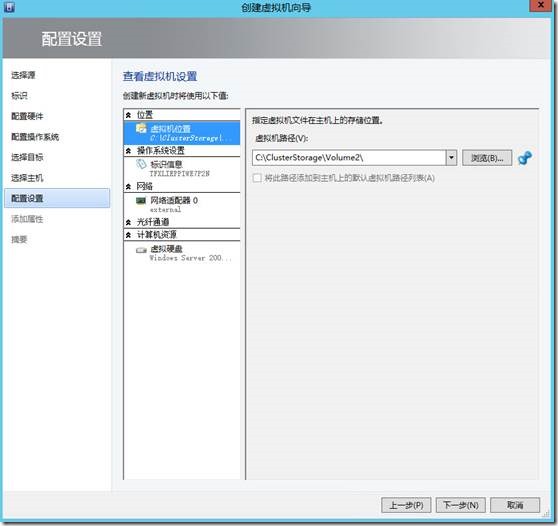Go to the 标识 wizard step
The image size is (558, 526).
pos(19,96)
